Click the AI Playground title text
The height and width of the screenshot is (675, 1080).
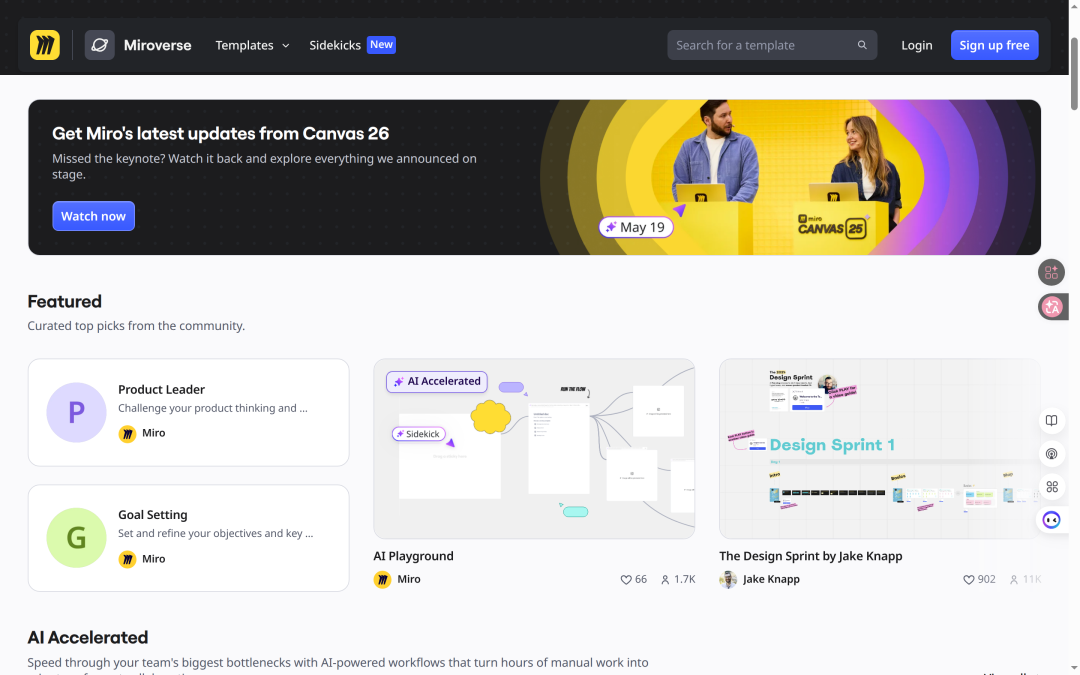413,557
